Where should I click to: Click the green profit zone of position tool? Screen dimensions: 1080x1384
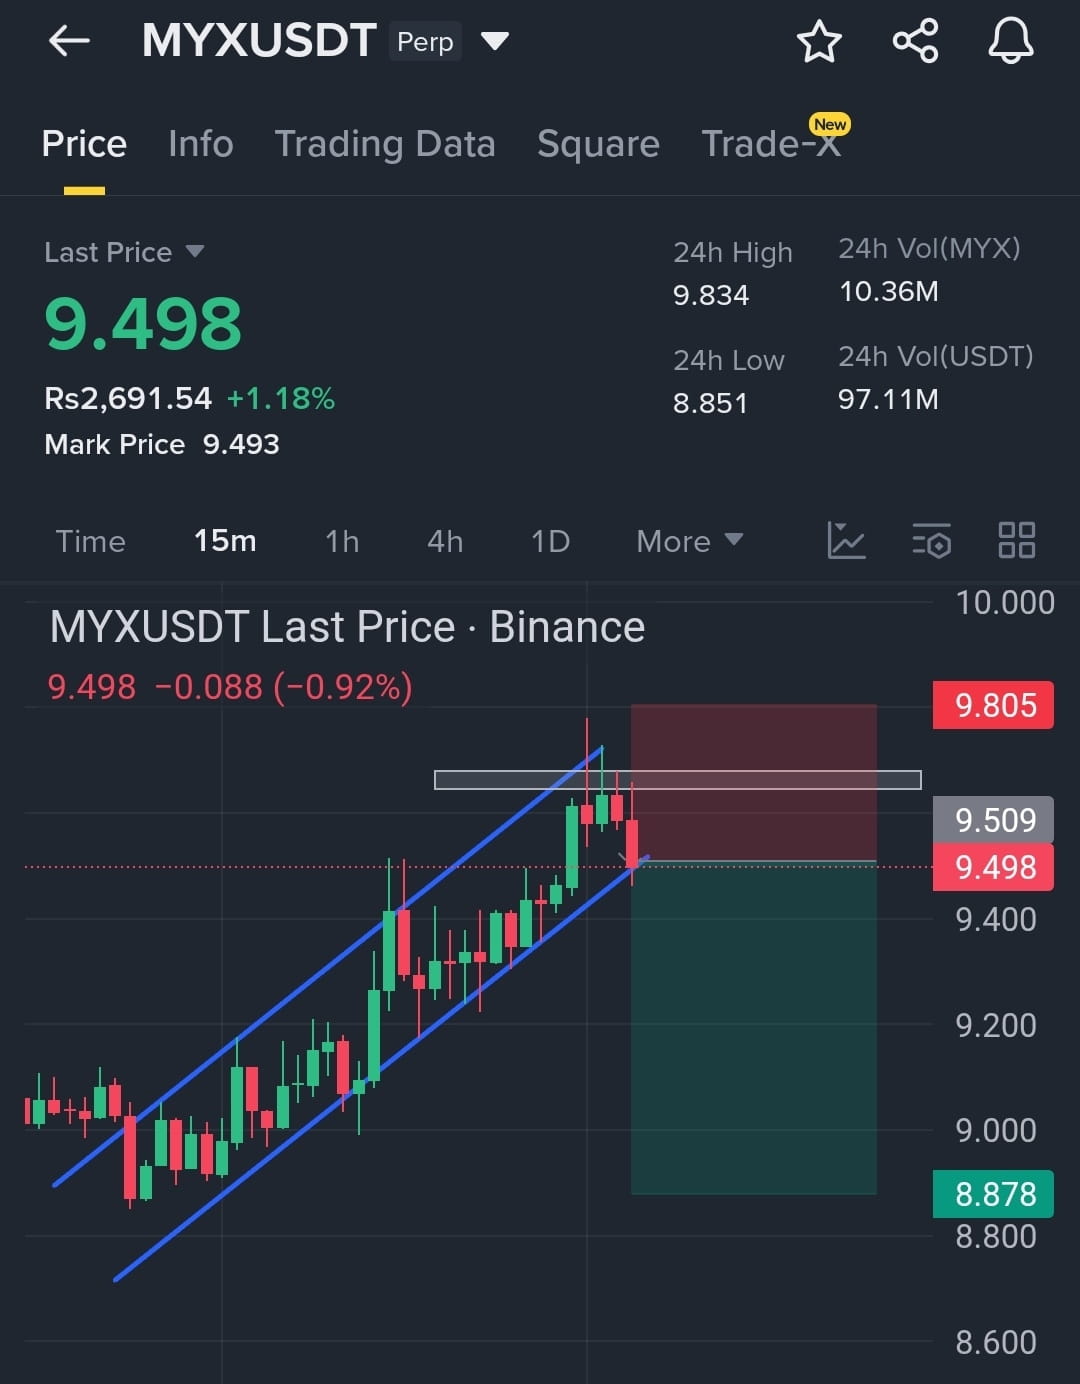754,1027
